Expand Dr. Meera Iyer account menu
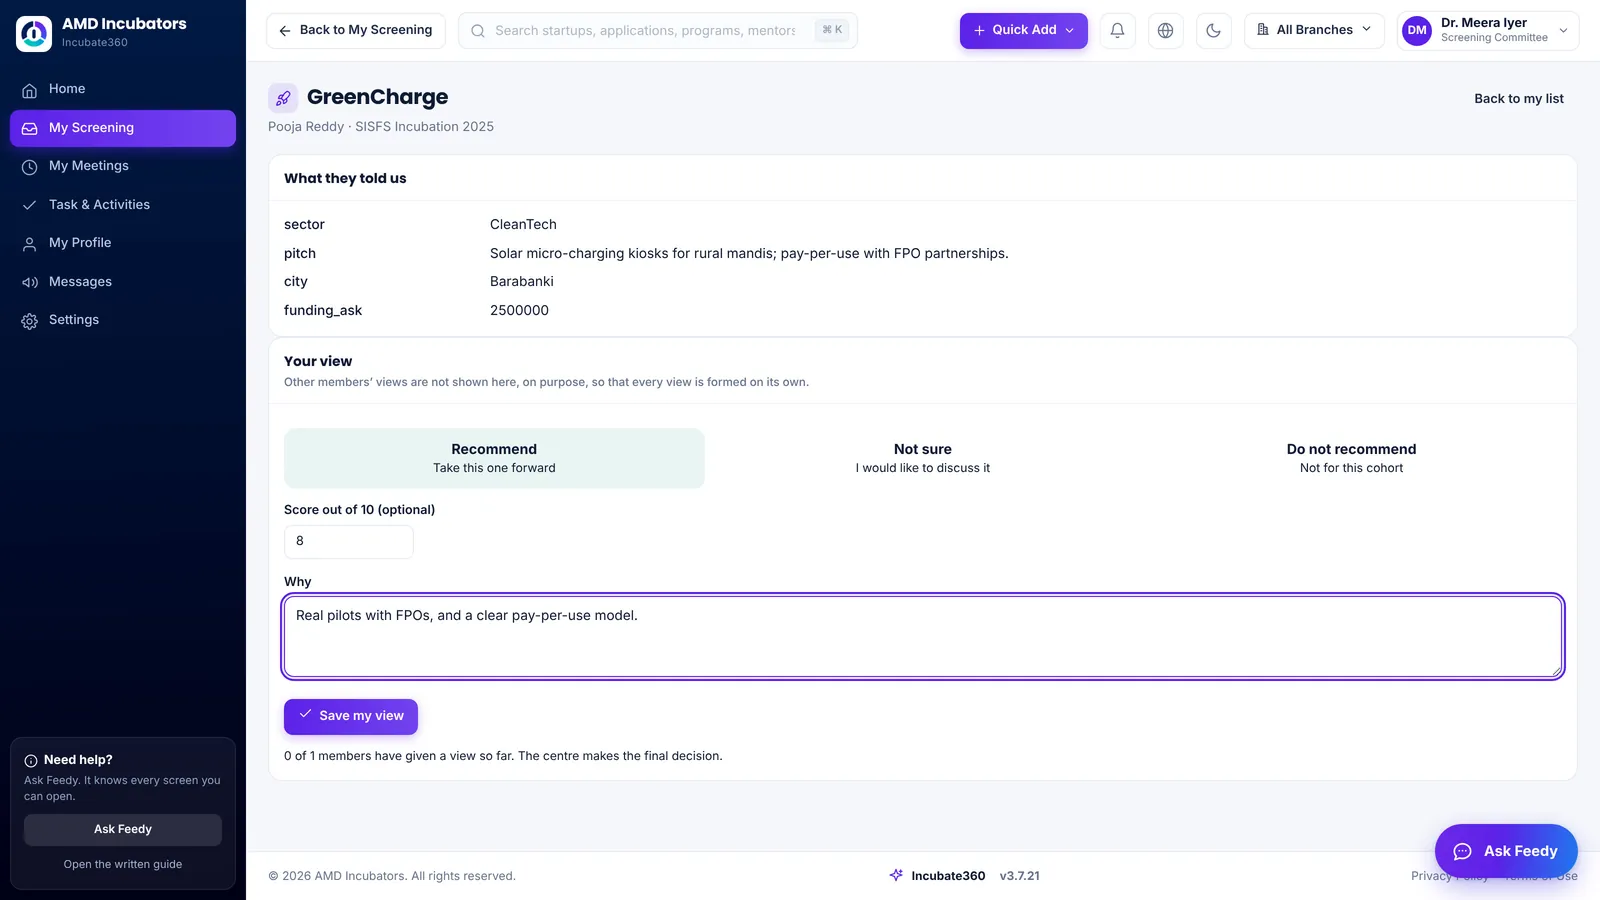This screenshot has width=1600, height=900. pyautogui.click(x=1488, y=30)
